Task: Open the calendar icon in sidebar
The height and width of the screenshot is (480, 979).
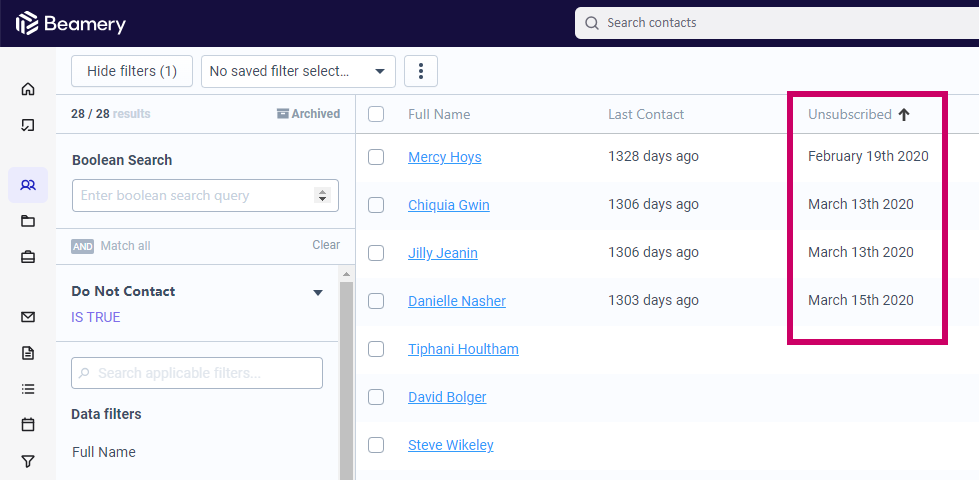Action: (27, 425)
